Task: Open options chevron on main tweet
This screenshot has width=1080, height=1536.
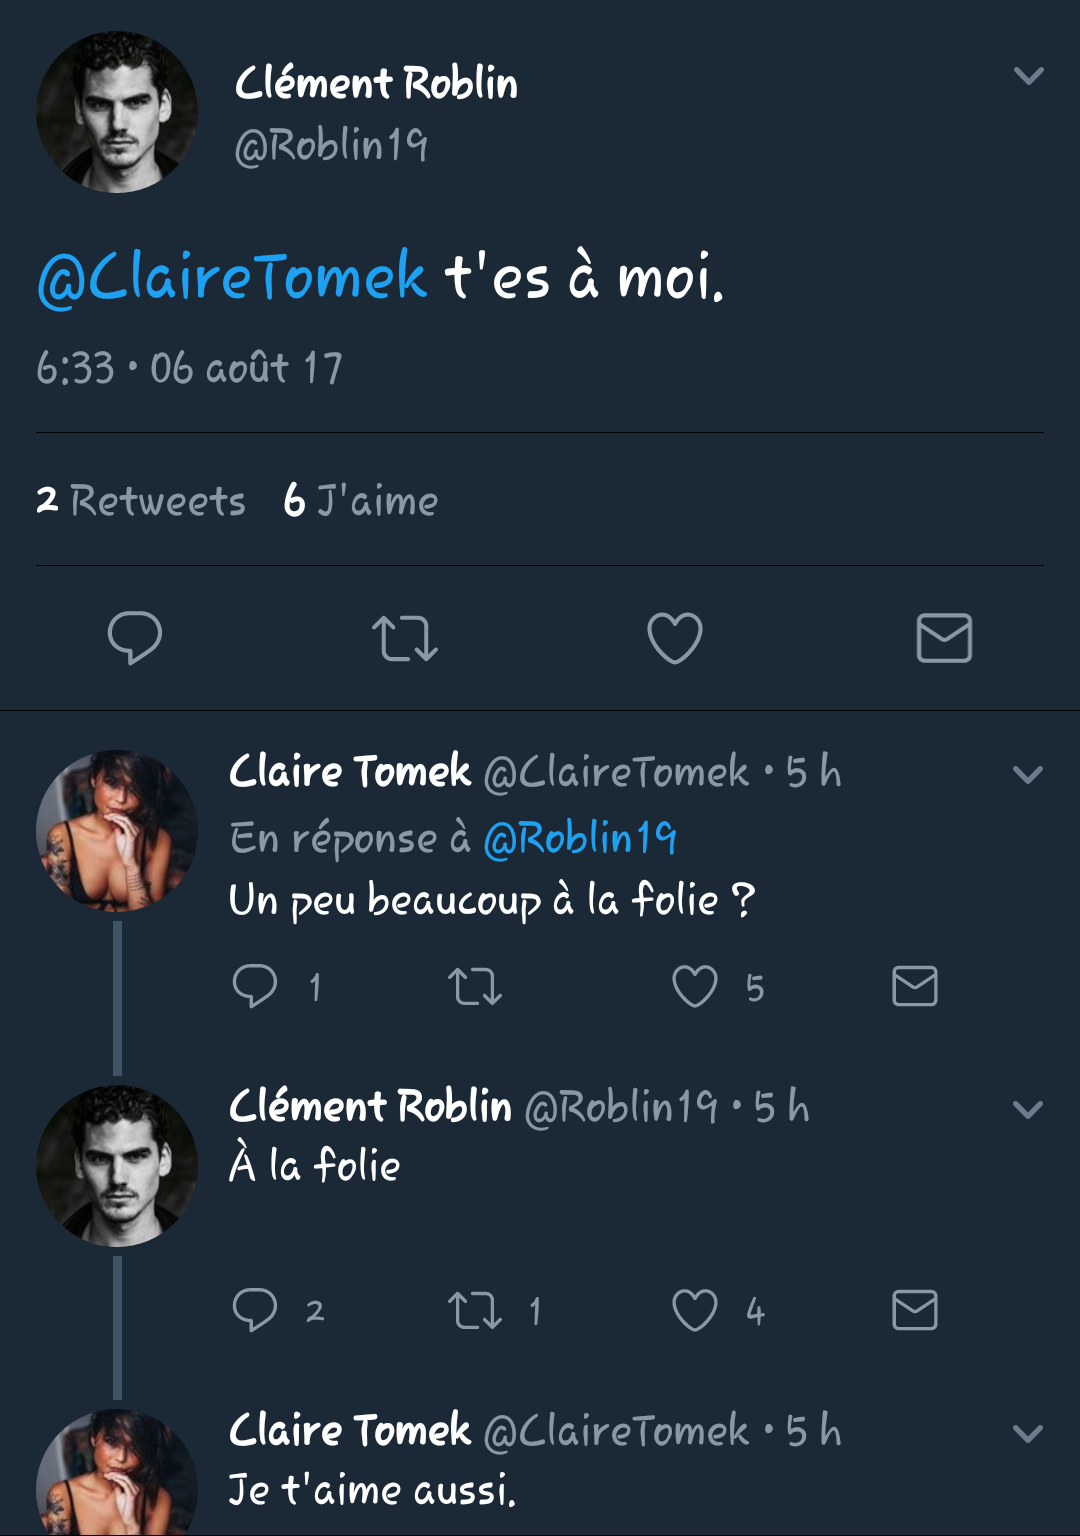Action: 1028,76
